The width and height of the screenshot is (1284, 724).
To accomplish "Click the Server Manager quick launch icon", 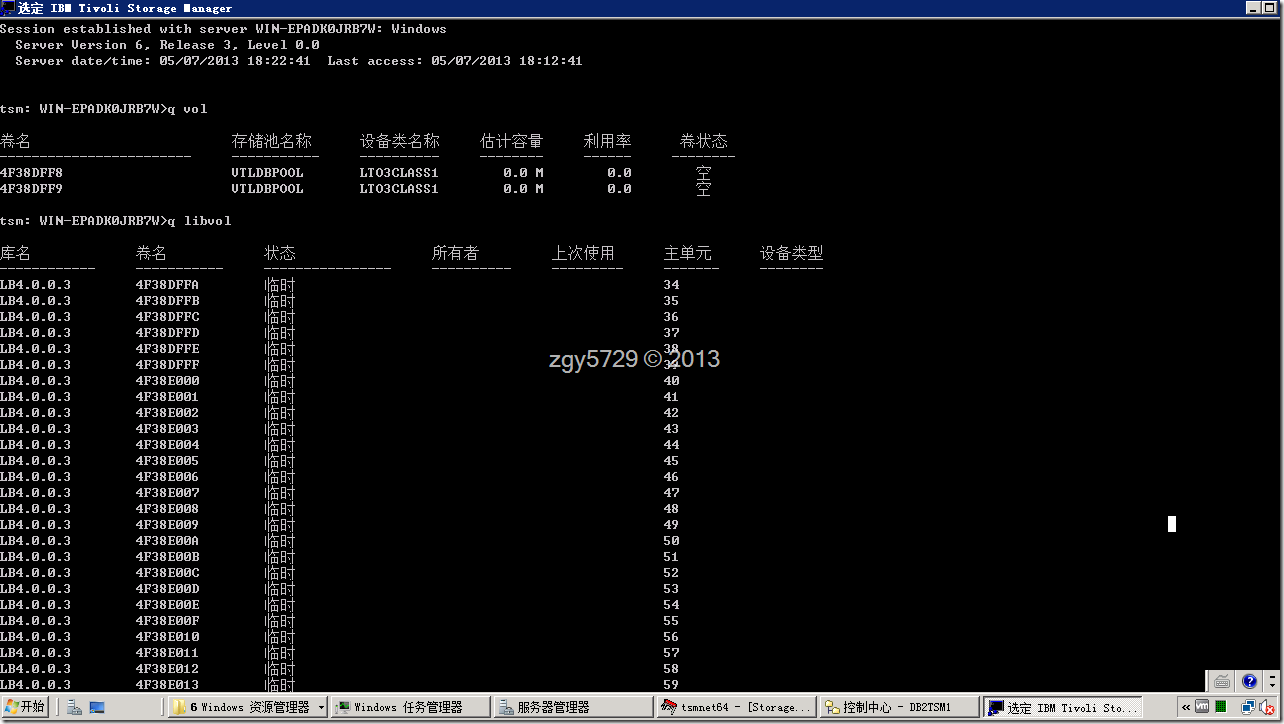I will coord(75,707).
